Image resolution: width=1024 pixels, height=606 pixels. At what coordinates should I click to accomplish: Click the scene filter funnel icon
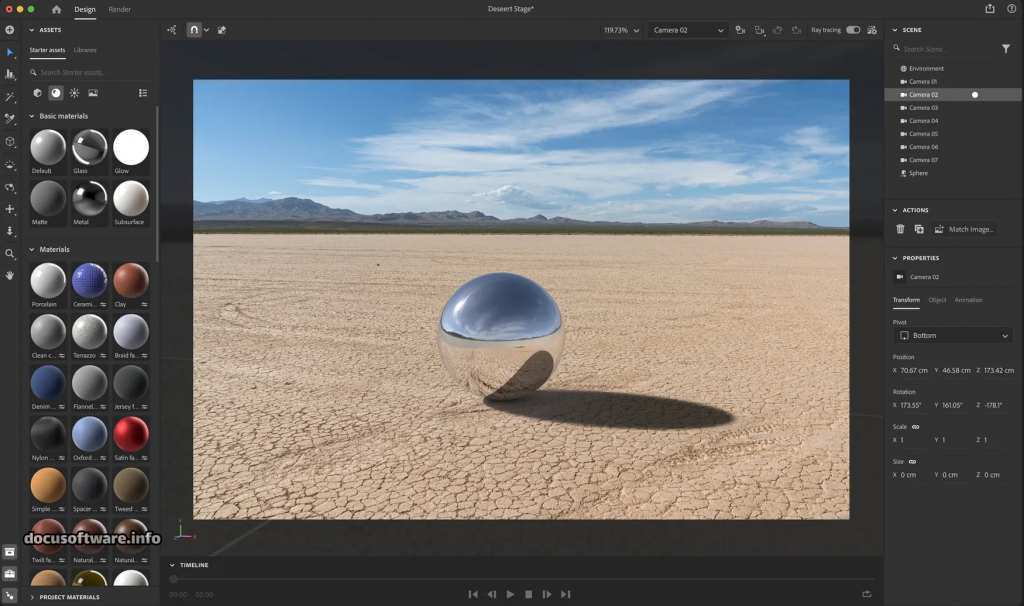[1006, 48]
